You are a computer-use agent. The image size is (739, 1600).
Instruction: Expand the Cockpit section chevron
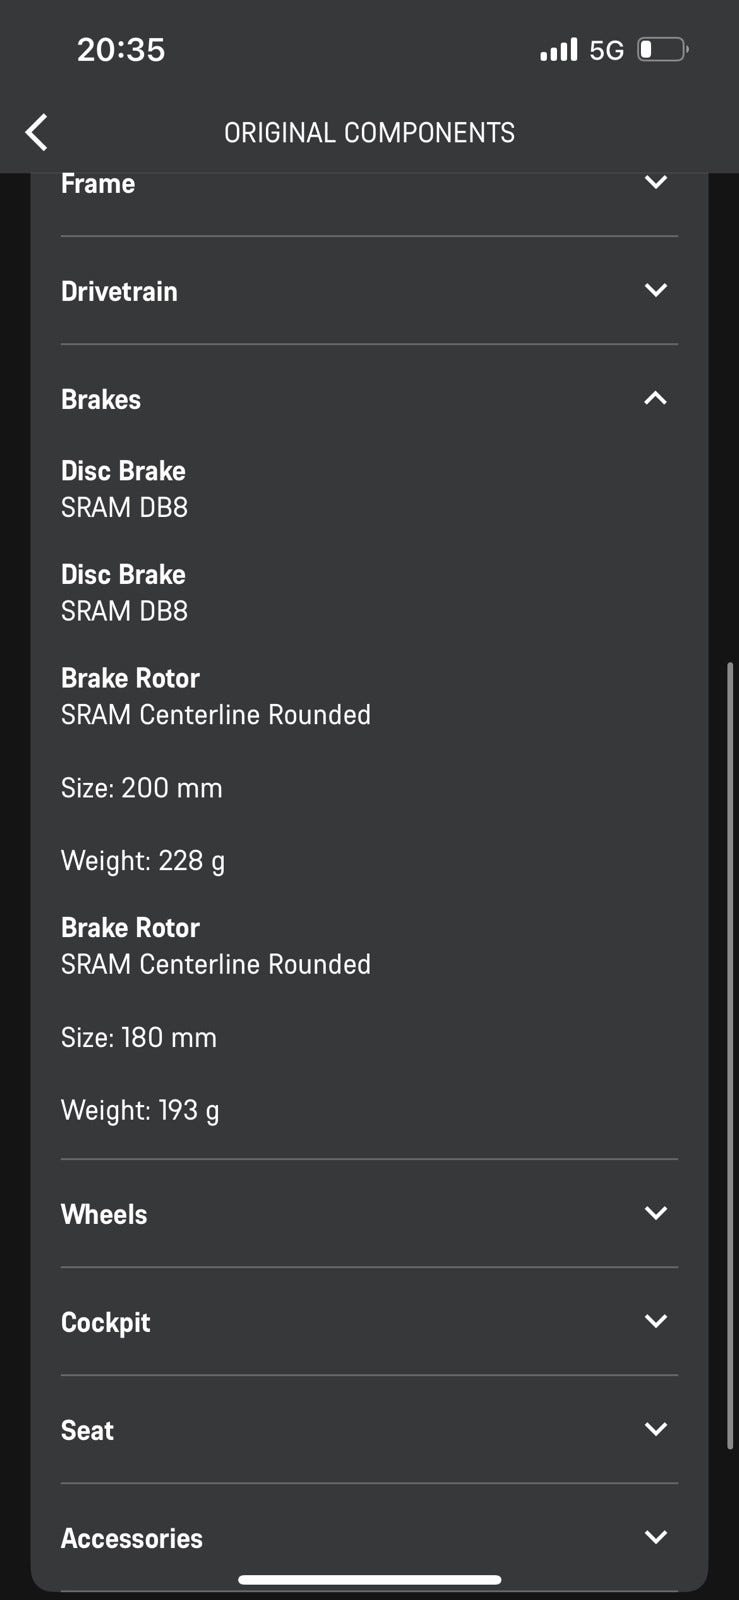click(x=655, y=1322)
